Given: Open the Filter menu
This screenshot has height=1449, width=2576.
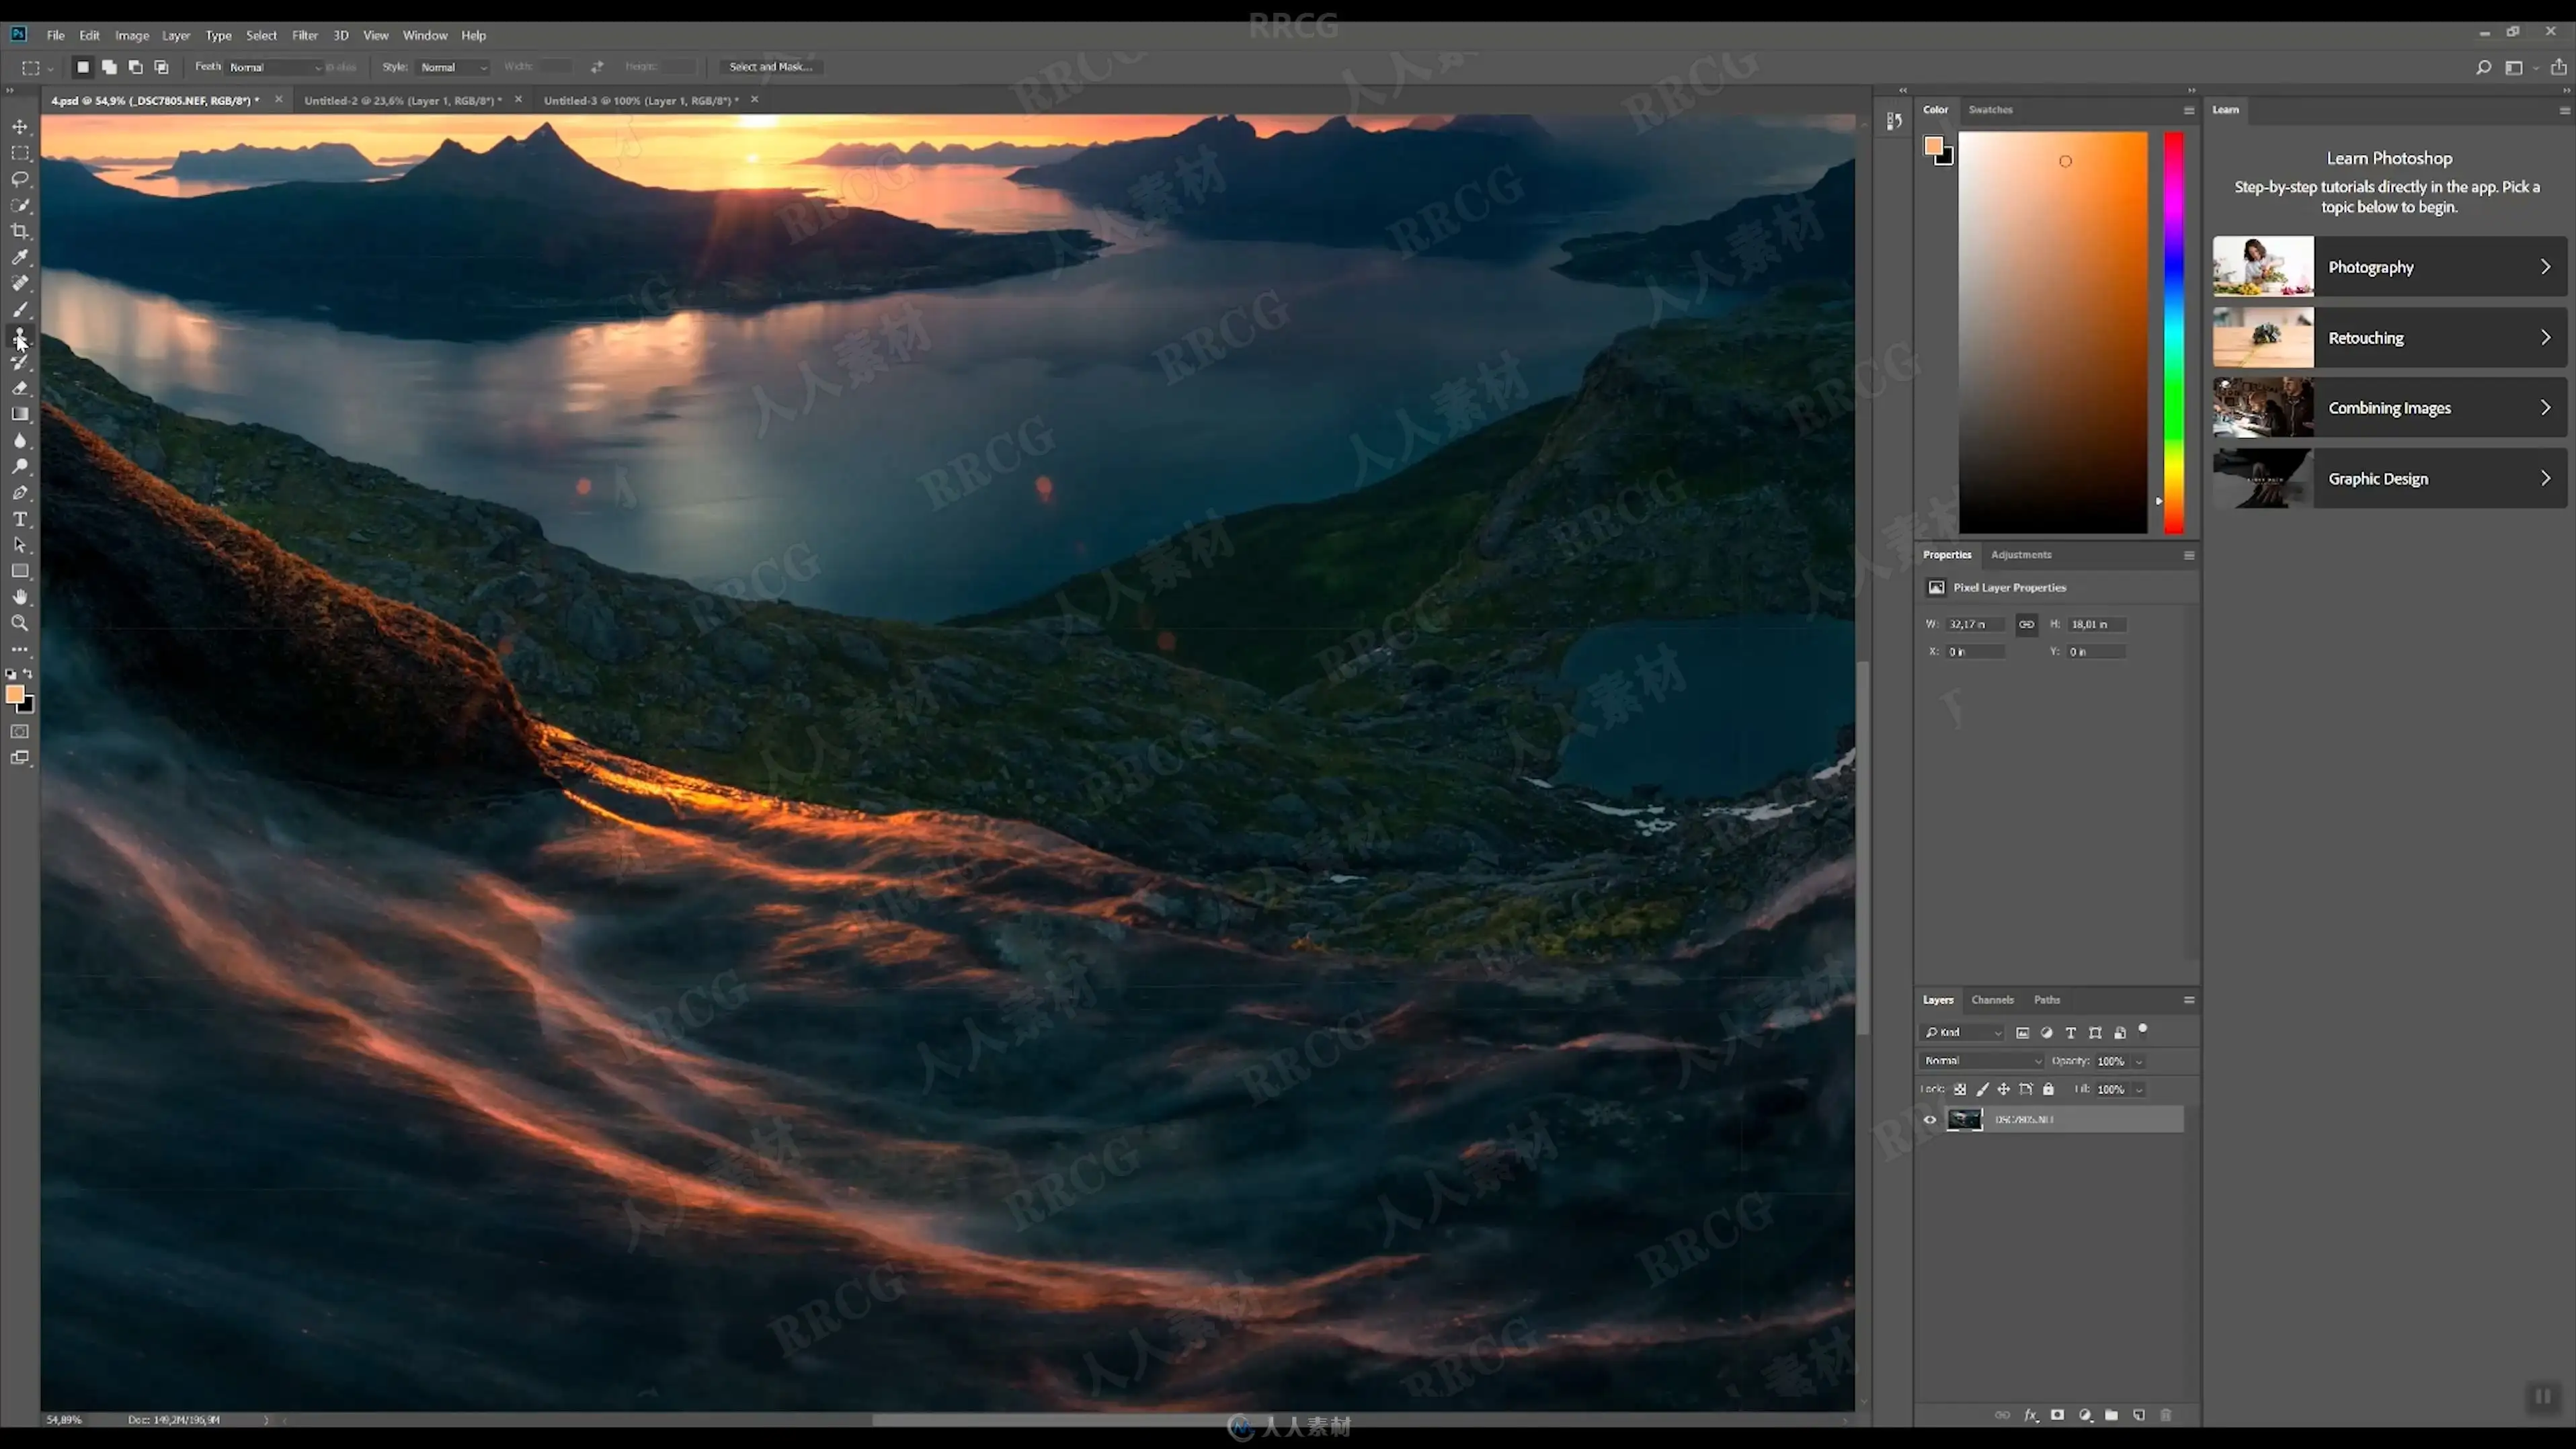Looking at the screenshot, I should (304, 35).
